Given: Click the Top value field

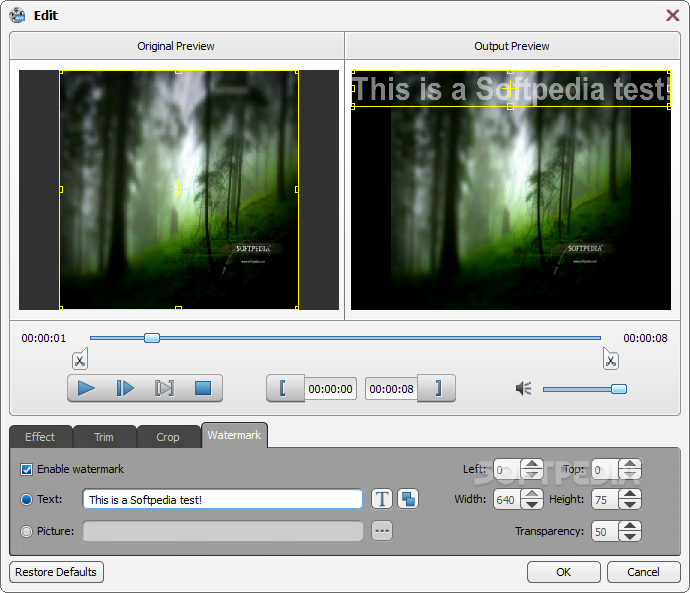Looking at the screenshot, I should pos(605,470).
